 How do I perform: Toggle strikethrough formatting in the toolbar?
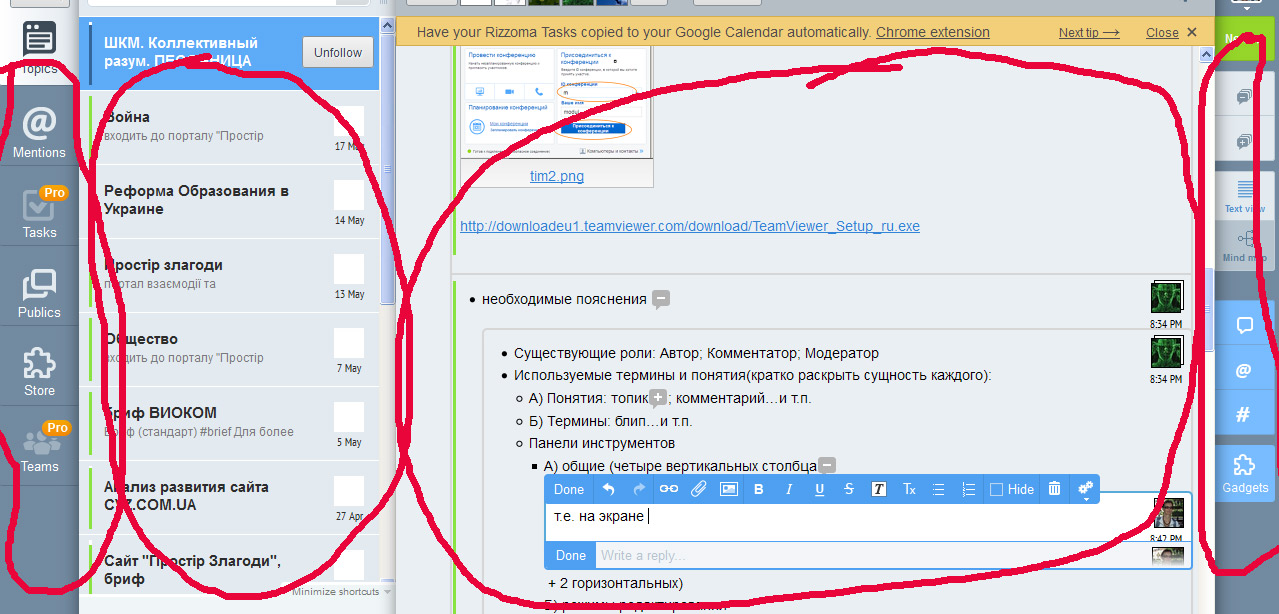pos(849,489)
